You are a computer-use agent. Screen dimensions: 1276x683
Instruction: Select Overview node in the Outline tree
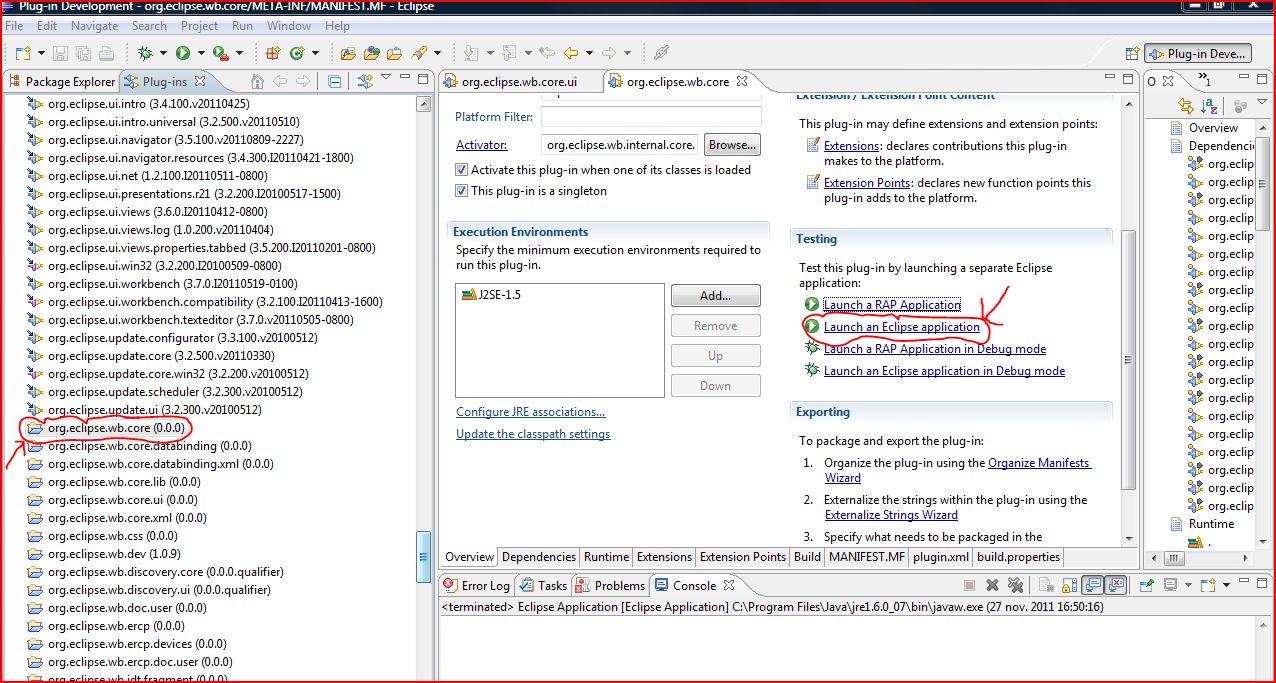coord(1212,128)
